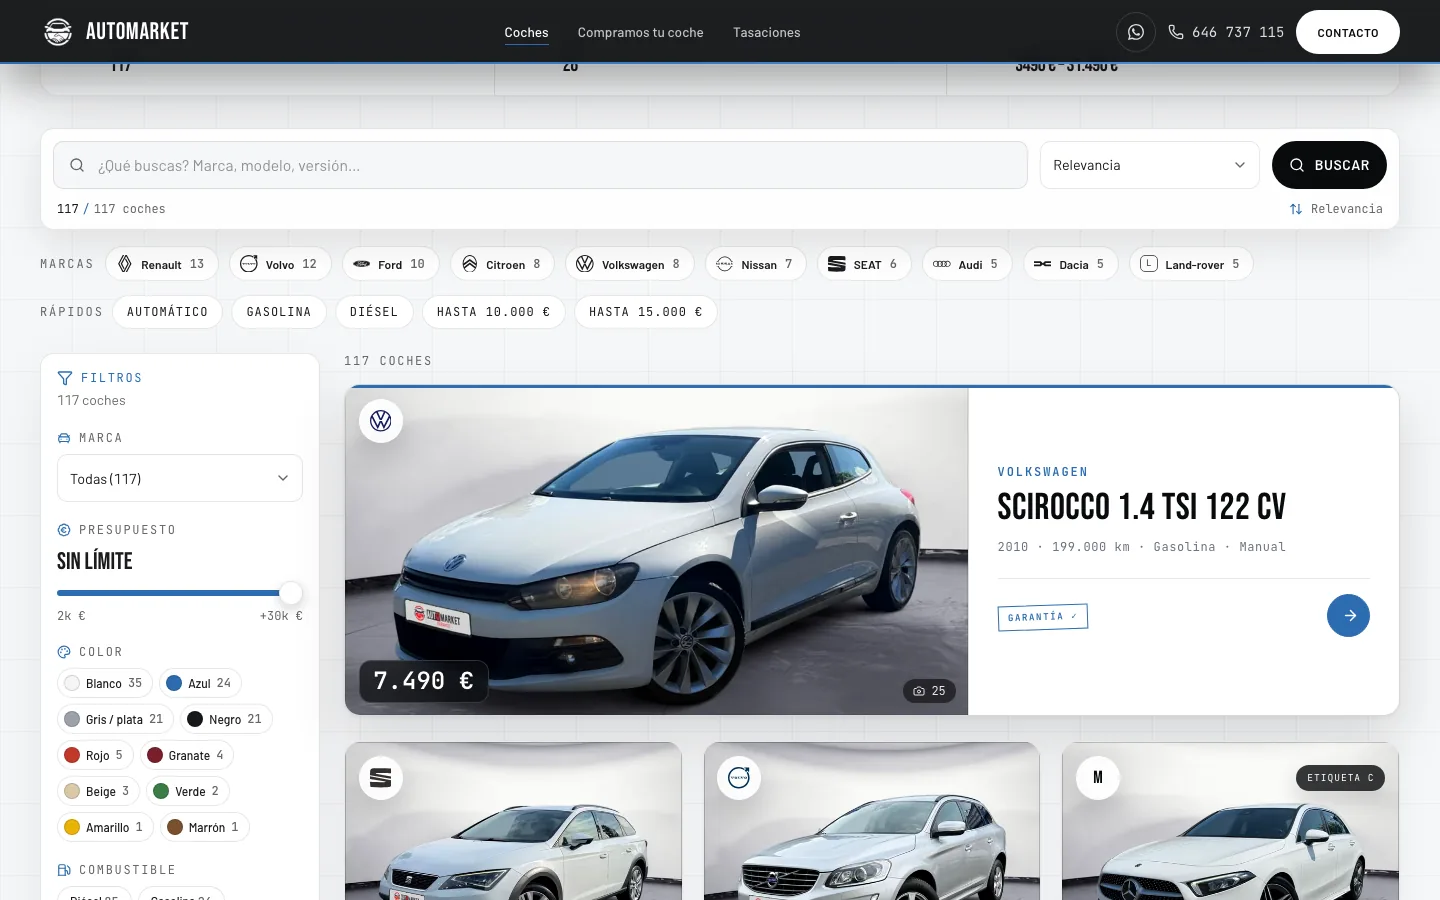Click the Mercedes M badge on car card

tap(1098, 777)
